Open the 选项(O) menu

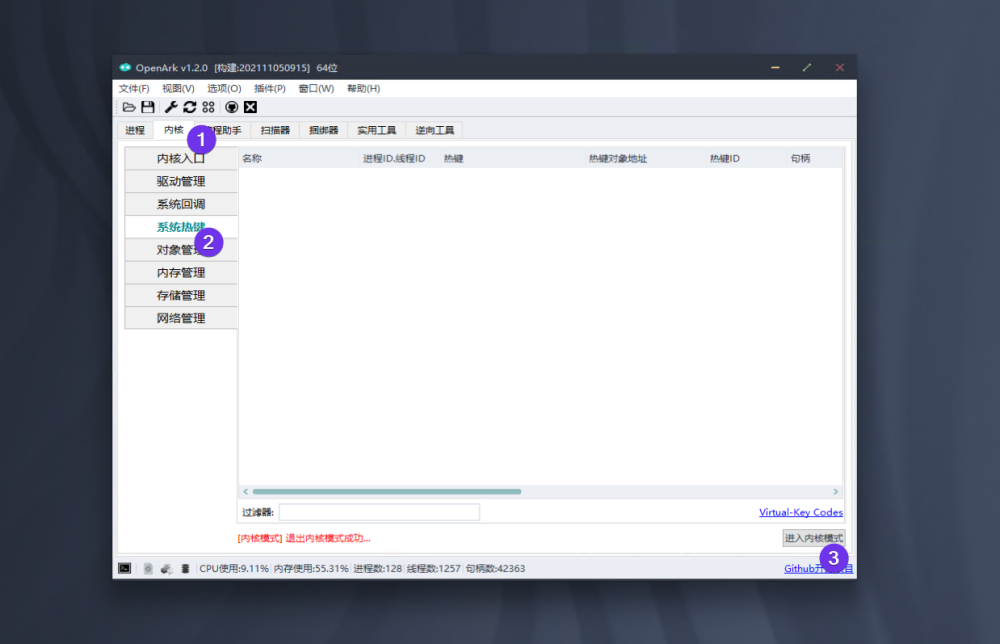click(x=224, y=89)
